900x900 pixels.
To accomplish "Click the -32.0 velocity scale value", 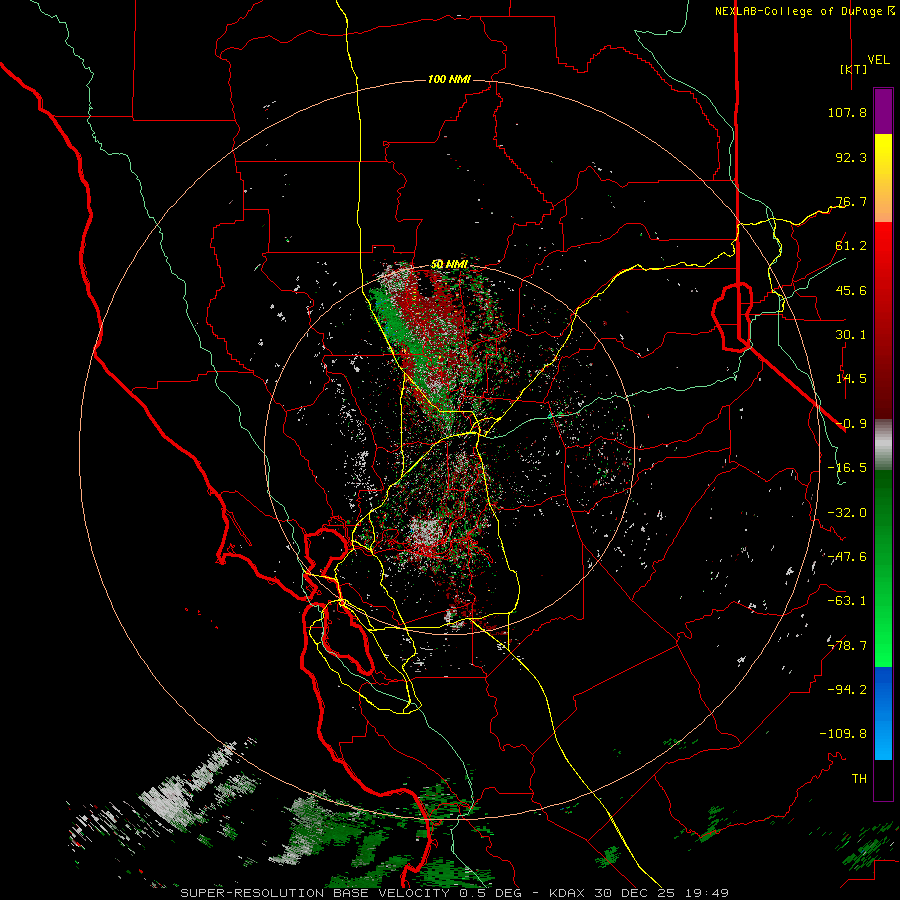I will tap(847, 513).
